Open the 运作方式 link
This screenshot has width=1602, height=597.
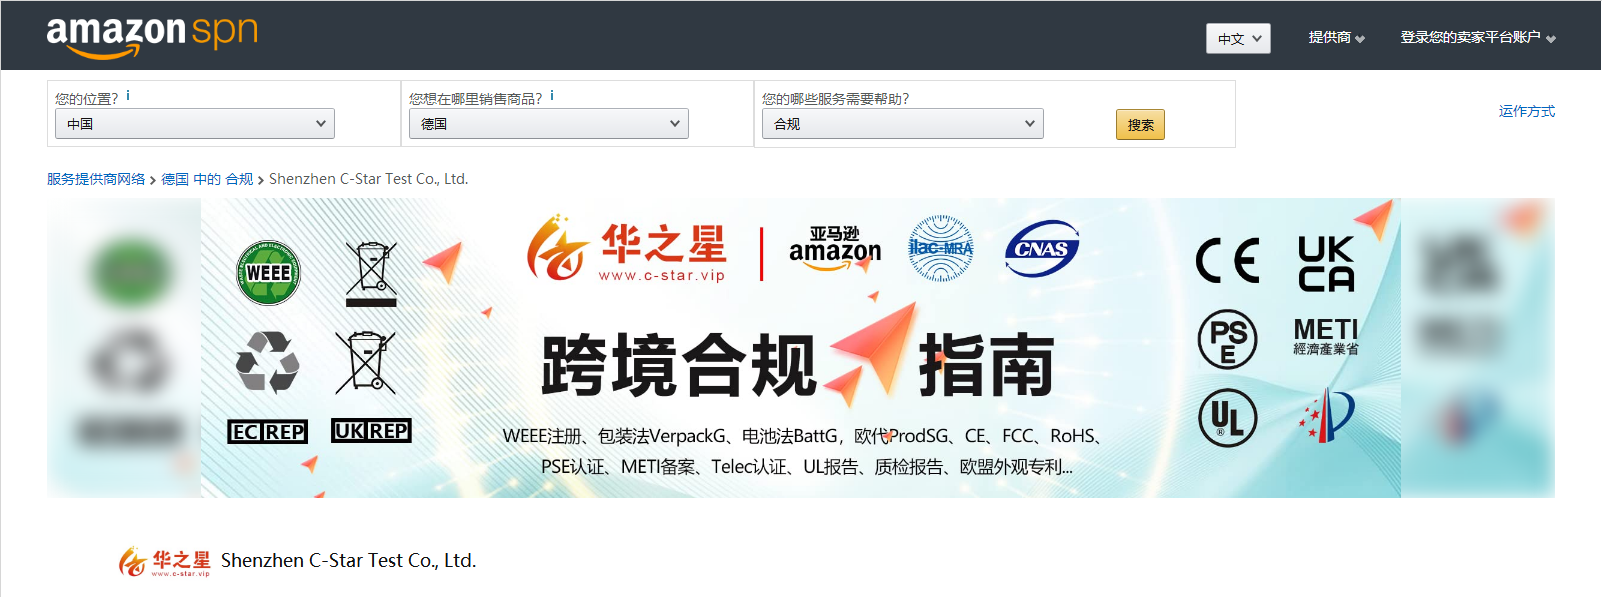(x=1526, y=111)
